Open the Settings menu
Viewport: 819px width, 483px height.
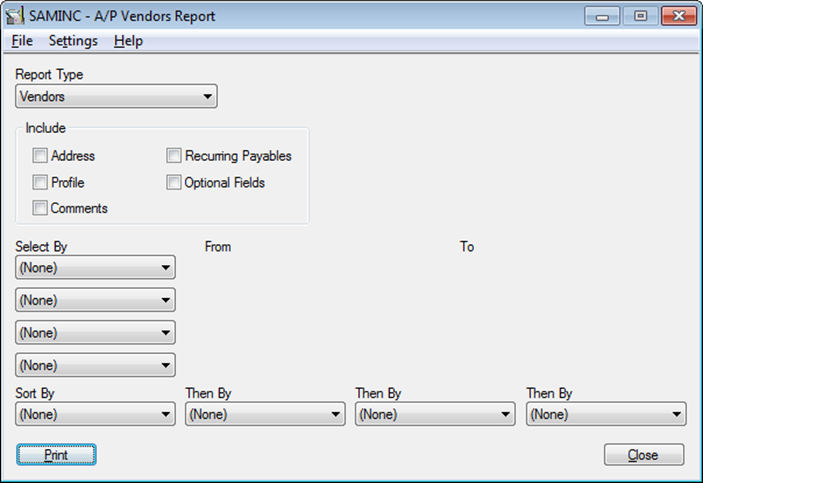click(73, 41)
